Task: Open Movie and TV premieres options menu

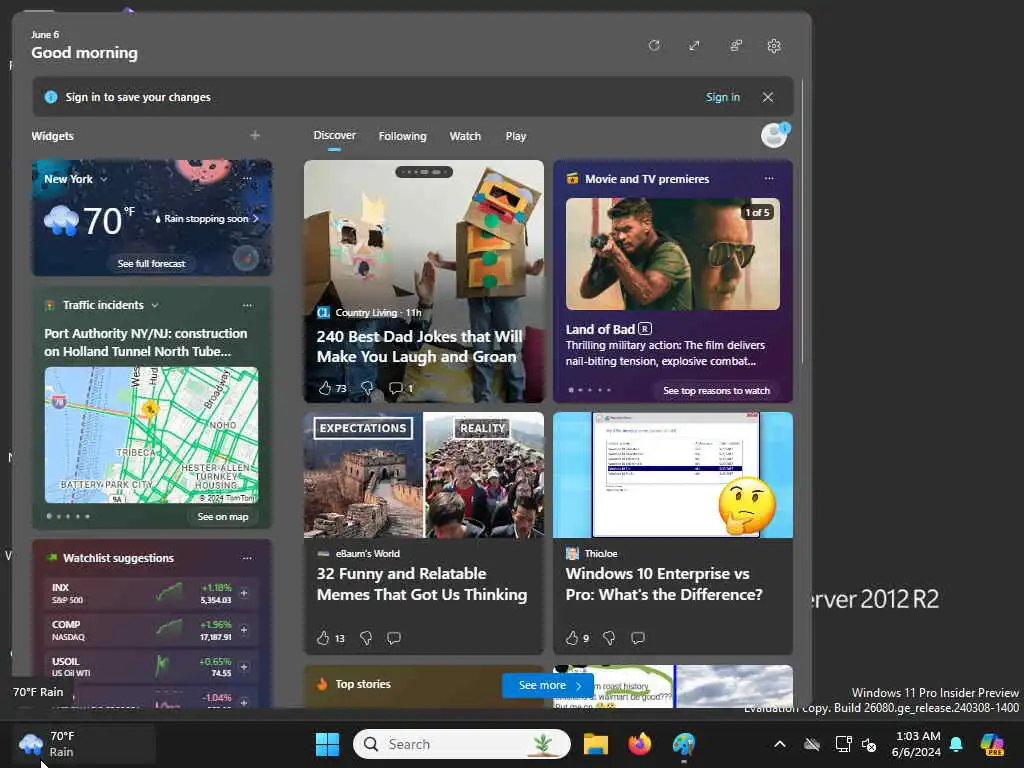Action: point(769,178)
